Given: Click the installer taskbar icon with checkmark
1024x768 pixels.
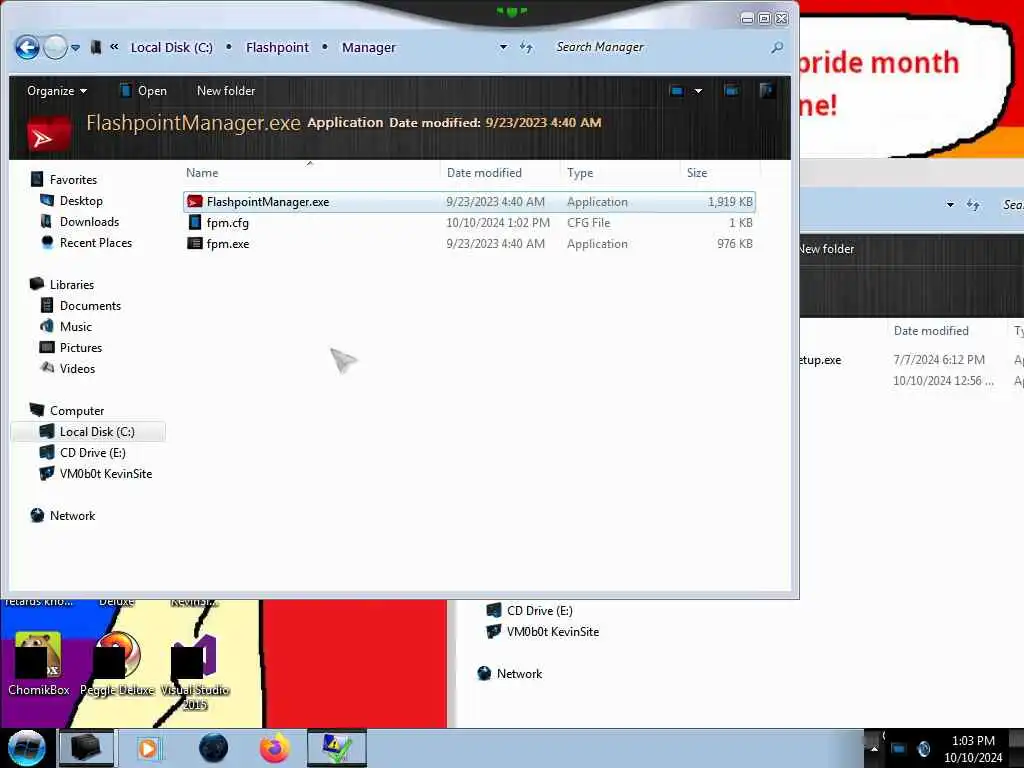Looking at the screenshot, I should [x=336, y=748].
